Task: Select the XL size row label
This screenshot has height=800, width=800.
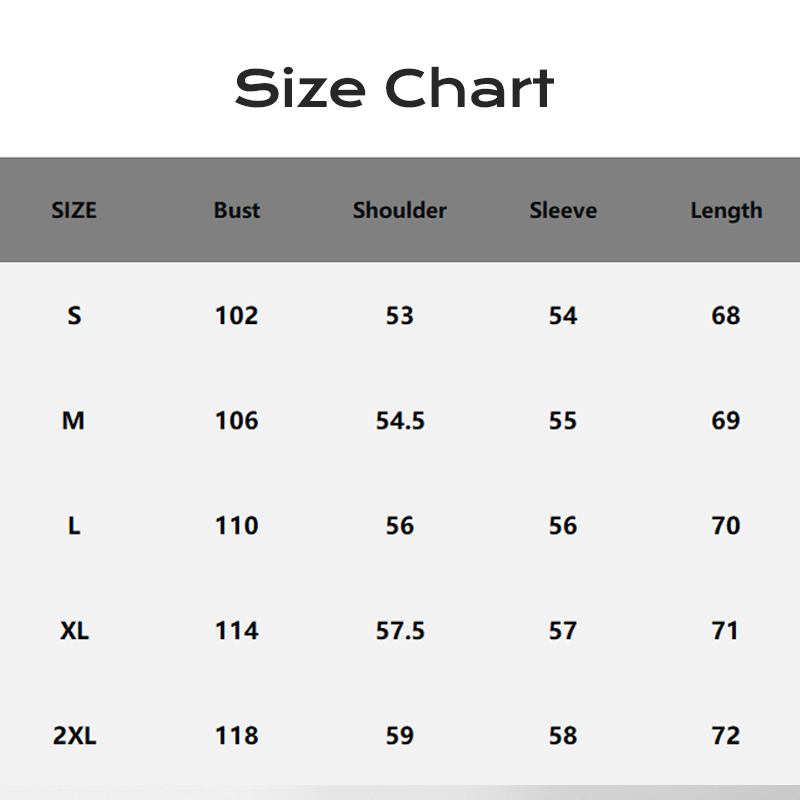Action: click(x=74, y=631)
